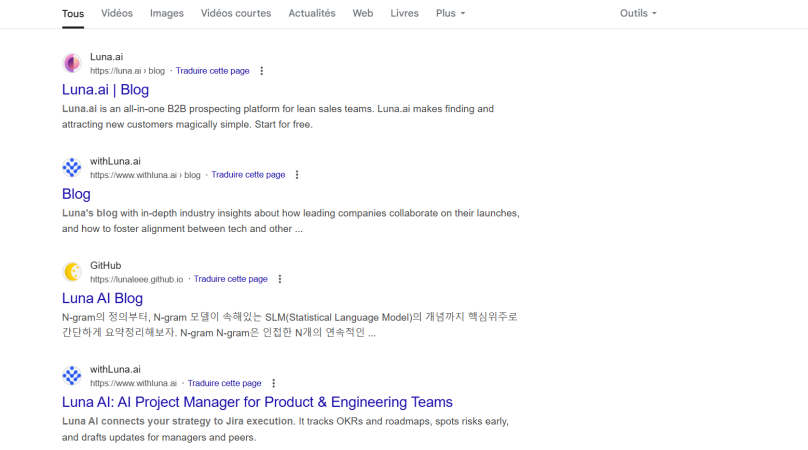Switch to the Images tab
Image resolution: width=808 pixels, height=450 pixels.
click(x=166, y=13)
